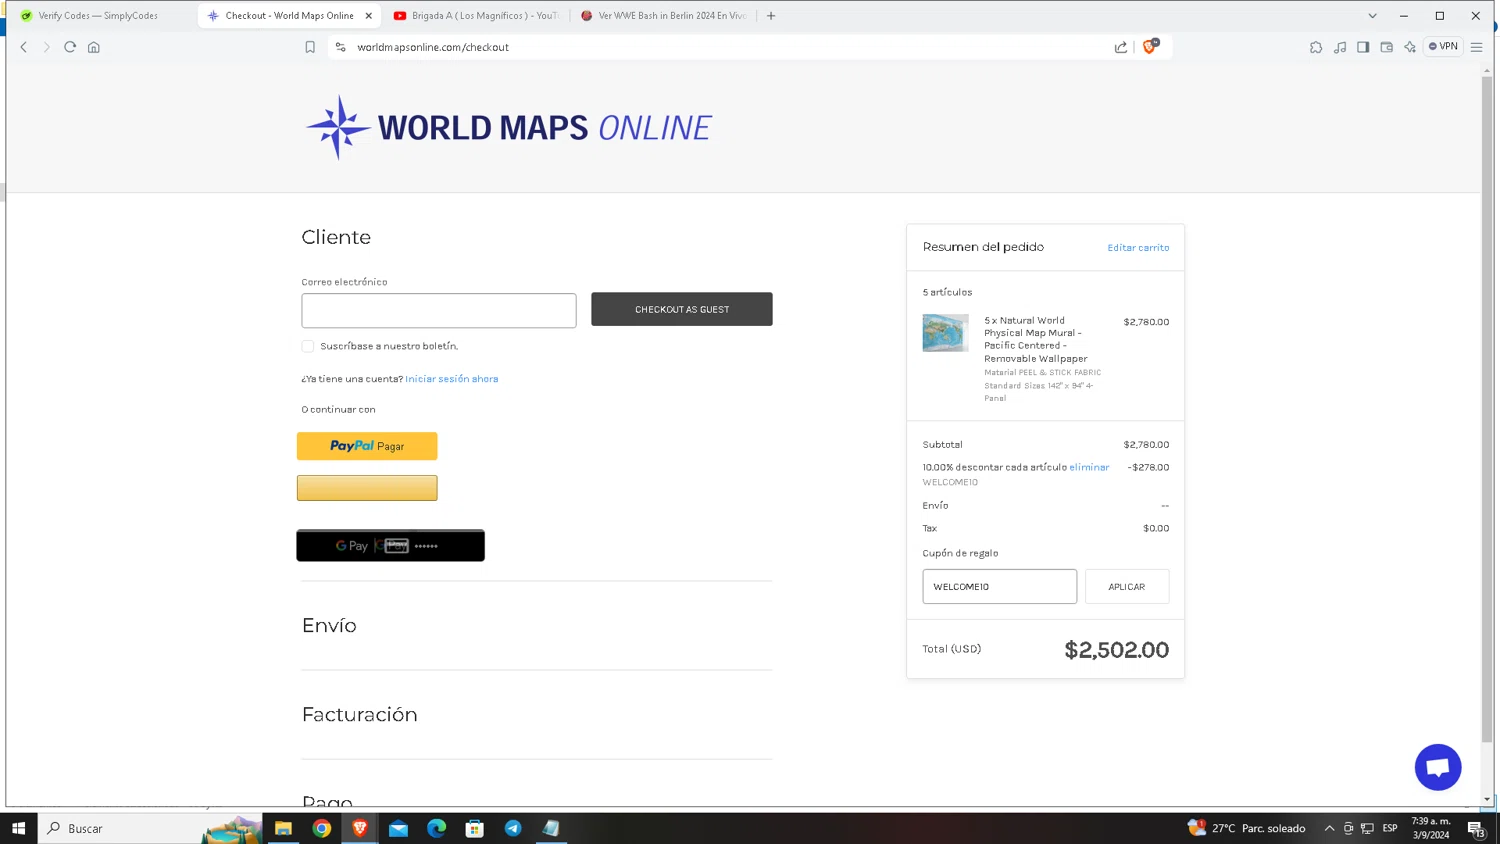Share this page from address bar
The image size is (1500, 844).
point(1121,47)
